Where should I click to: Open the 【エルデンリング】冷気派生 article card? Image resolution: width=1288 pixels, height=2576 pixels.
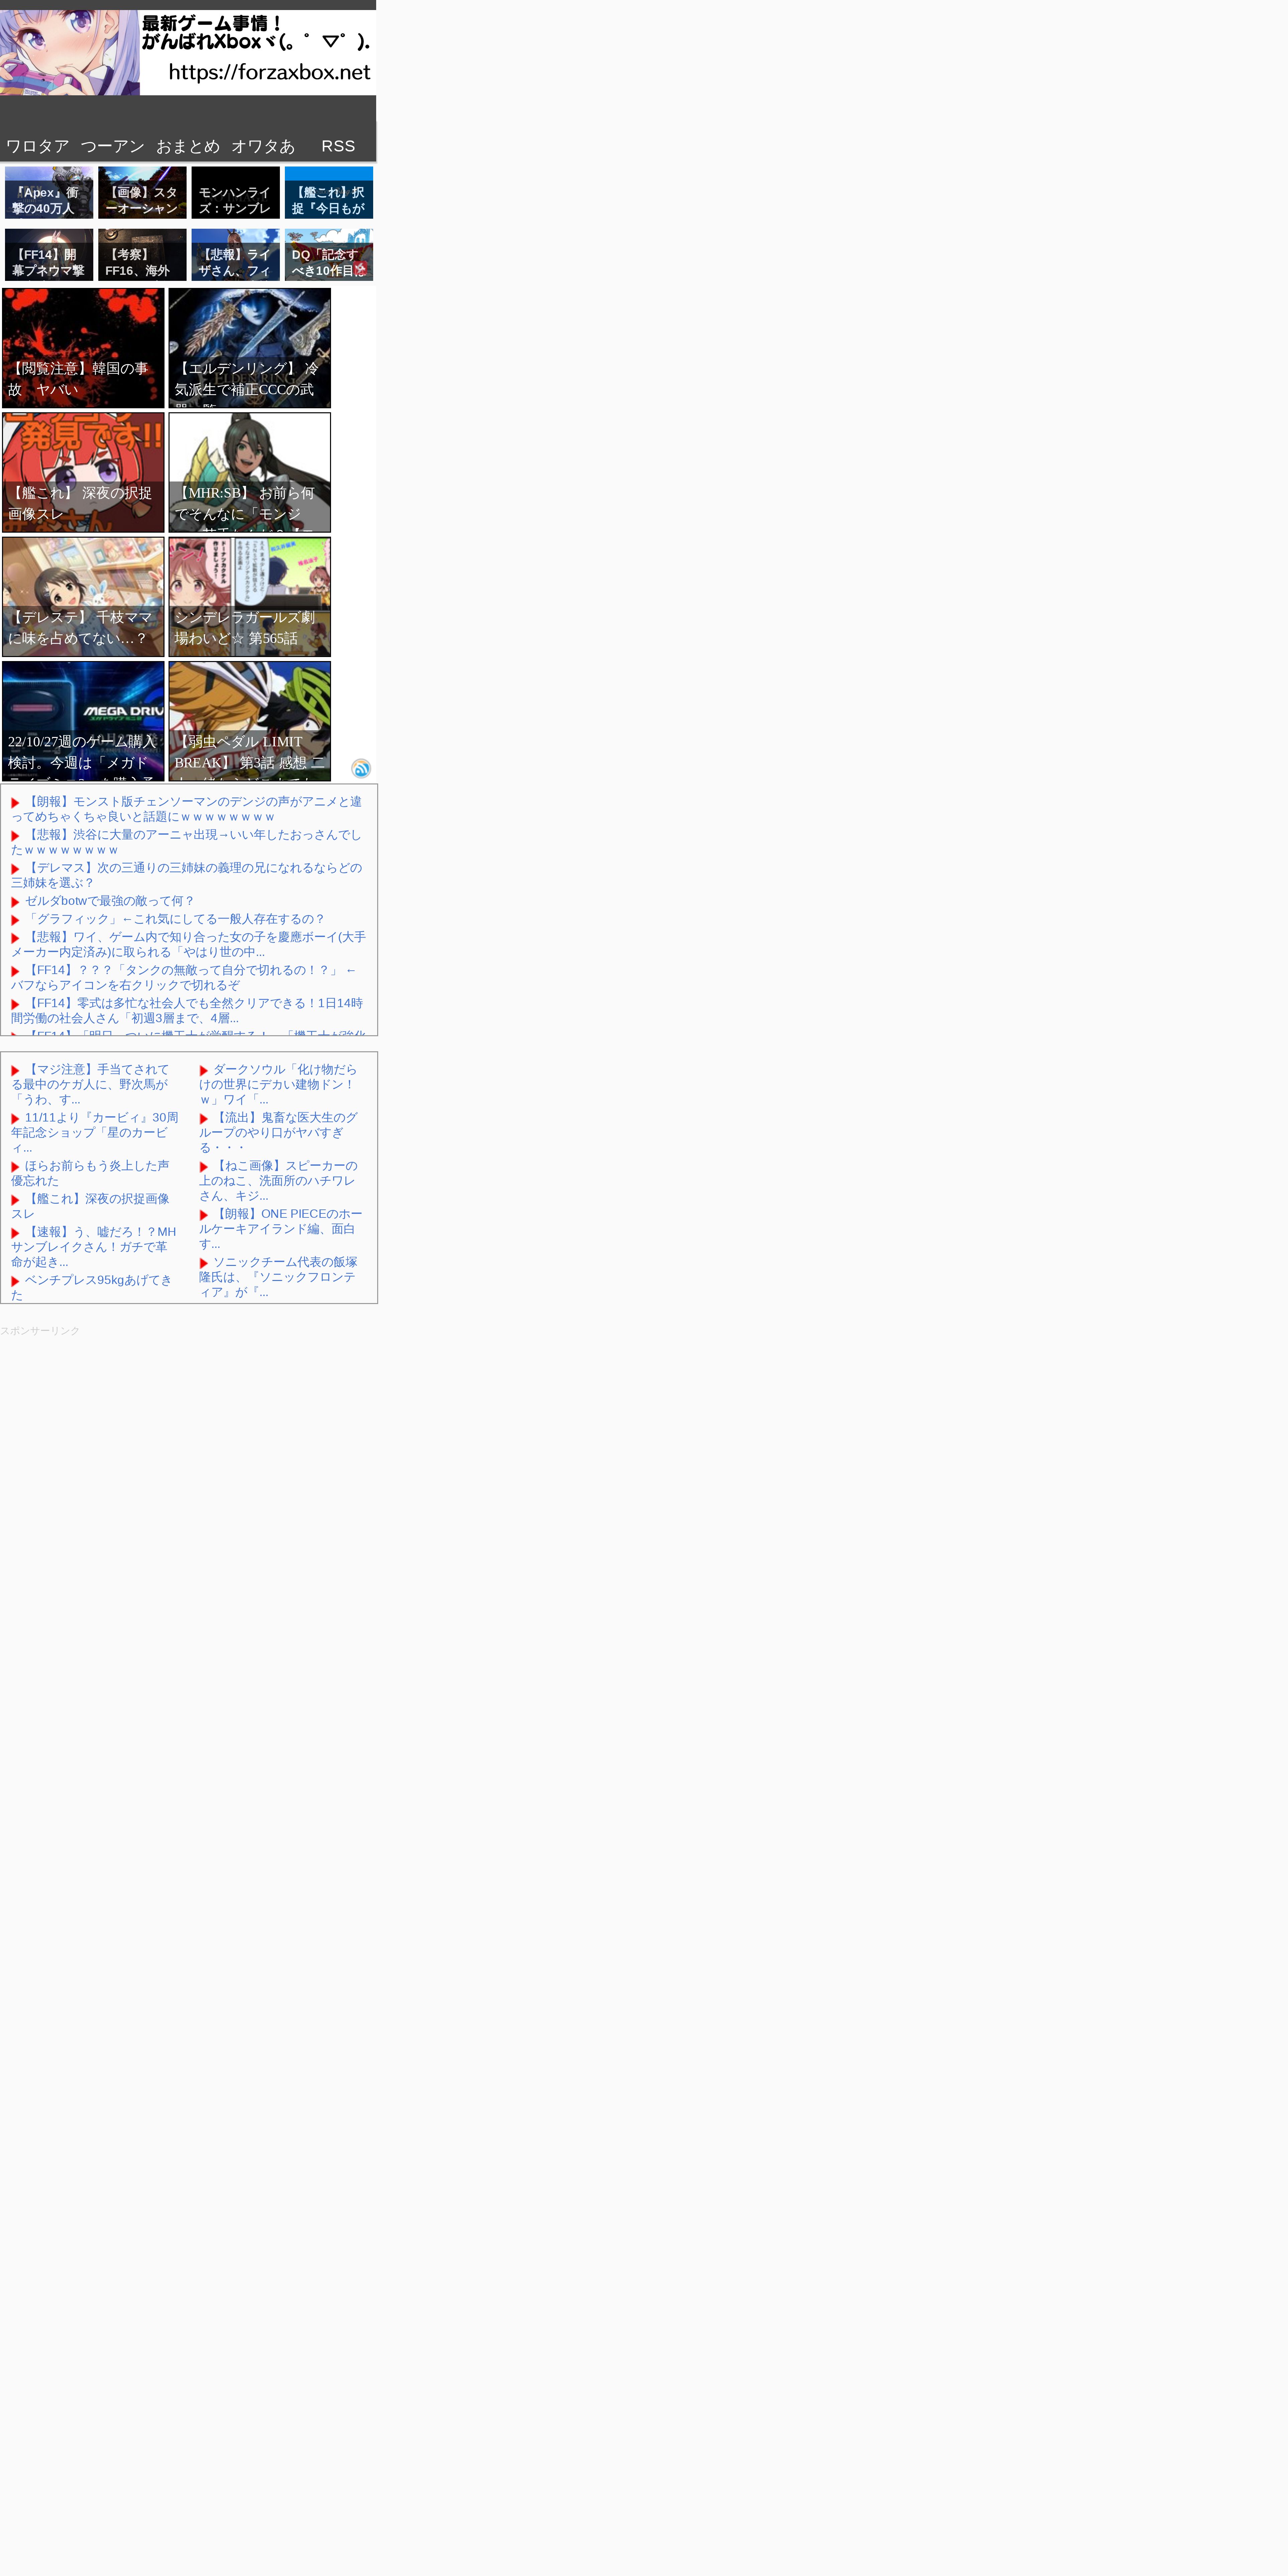(250, 348)
